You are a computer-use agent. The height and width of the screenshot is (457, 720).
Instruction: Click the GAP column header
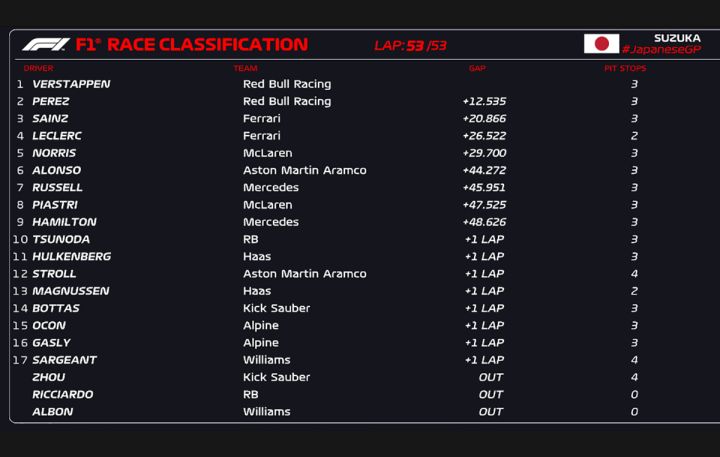(x=477, y=68)
